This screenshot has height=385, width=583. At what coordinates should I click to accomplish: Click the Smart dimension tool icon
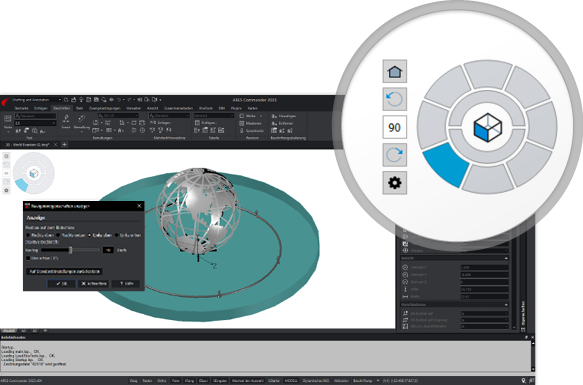pos(66,119)
